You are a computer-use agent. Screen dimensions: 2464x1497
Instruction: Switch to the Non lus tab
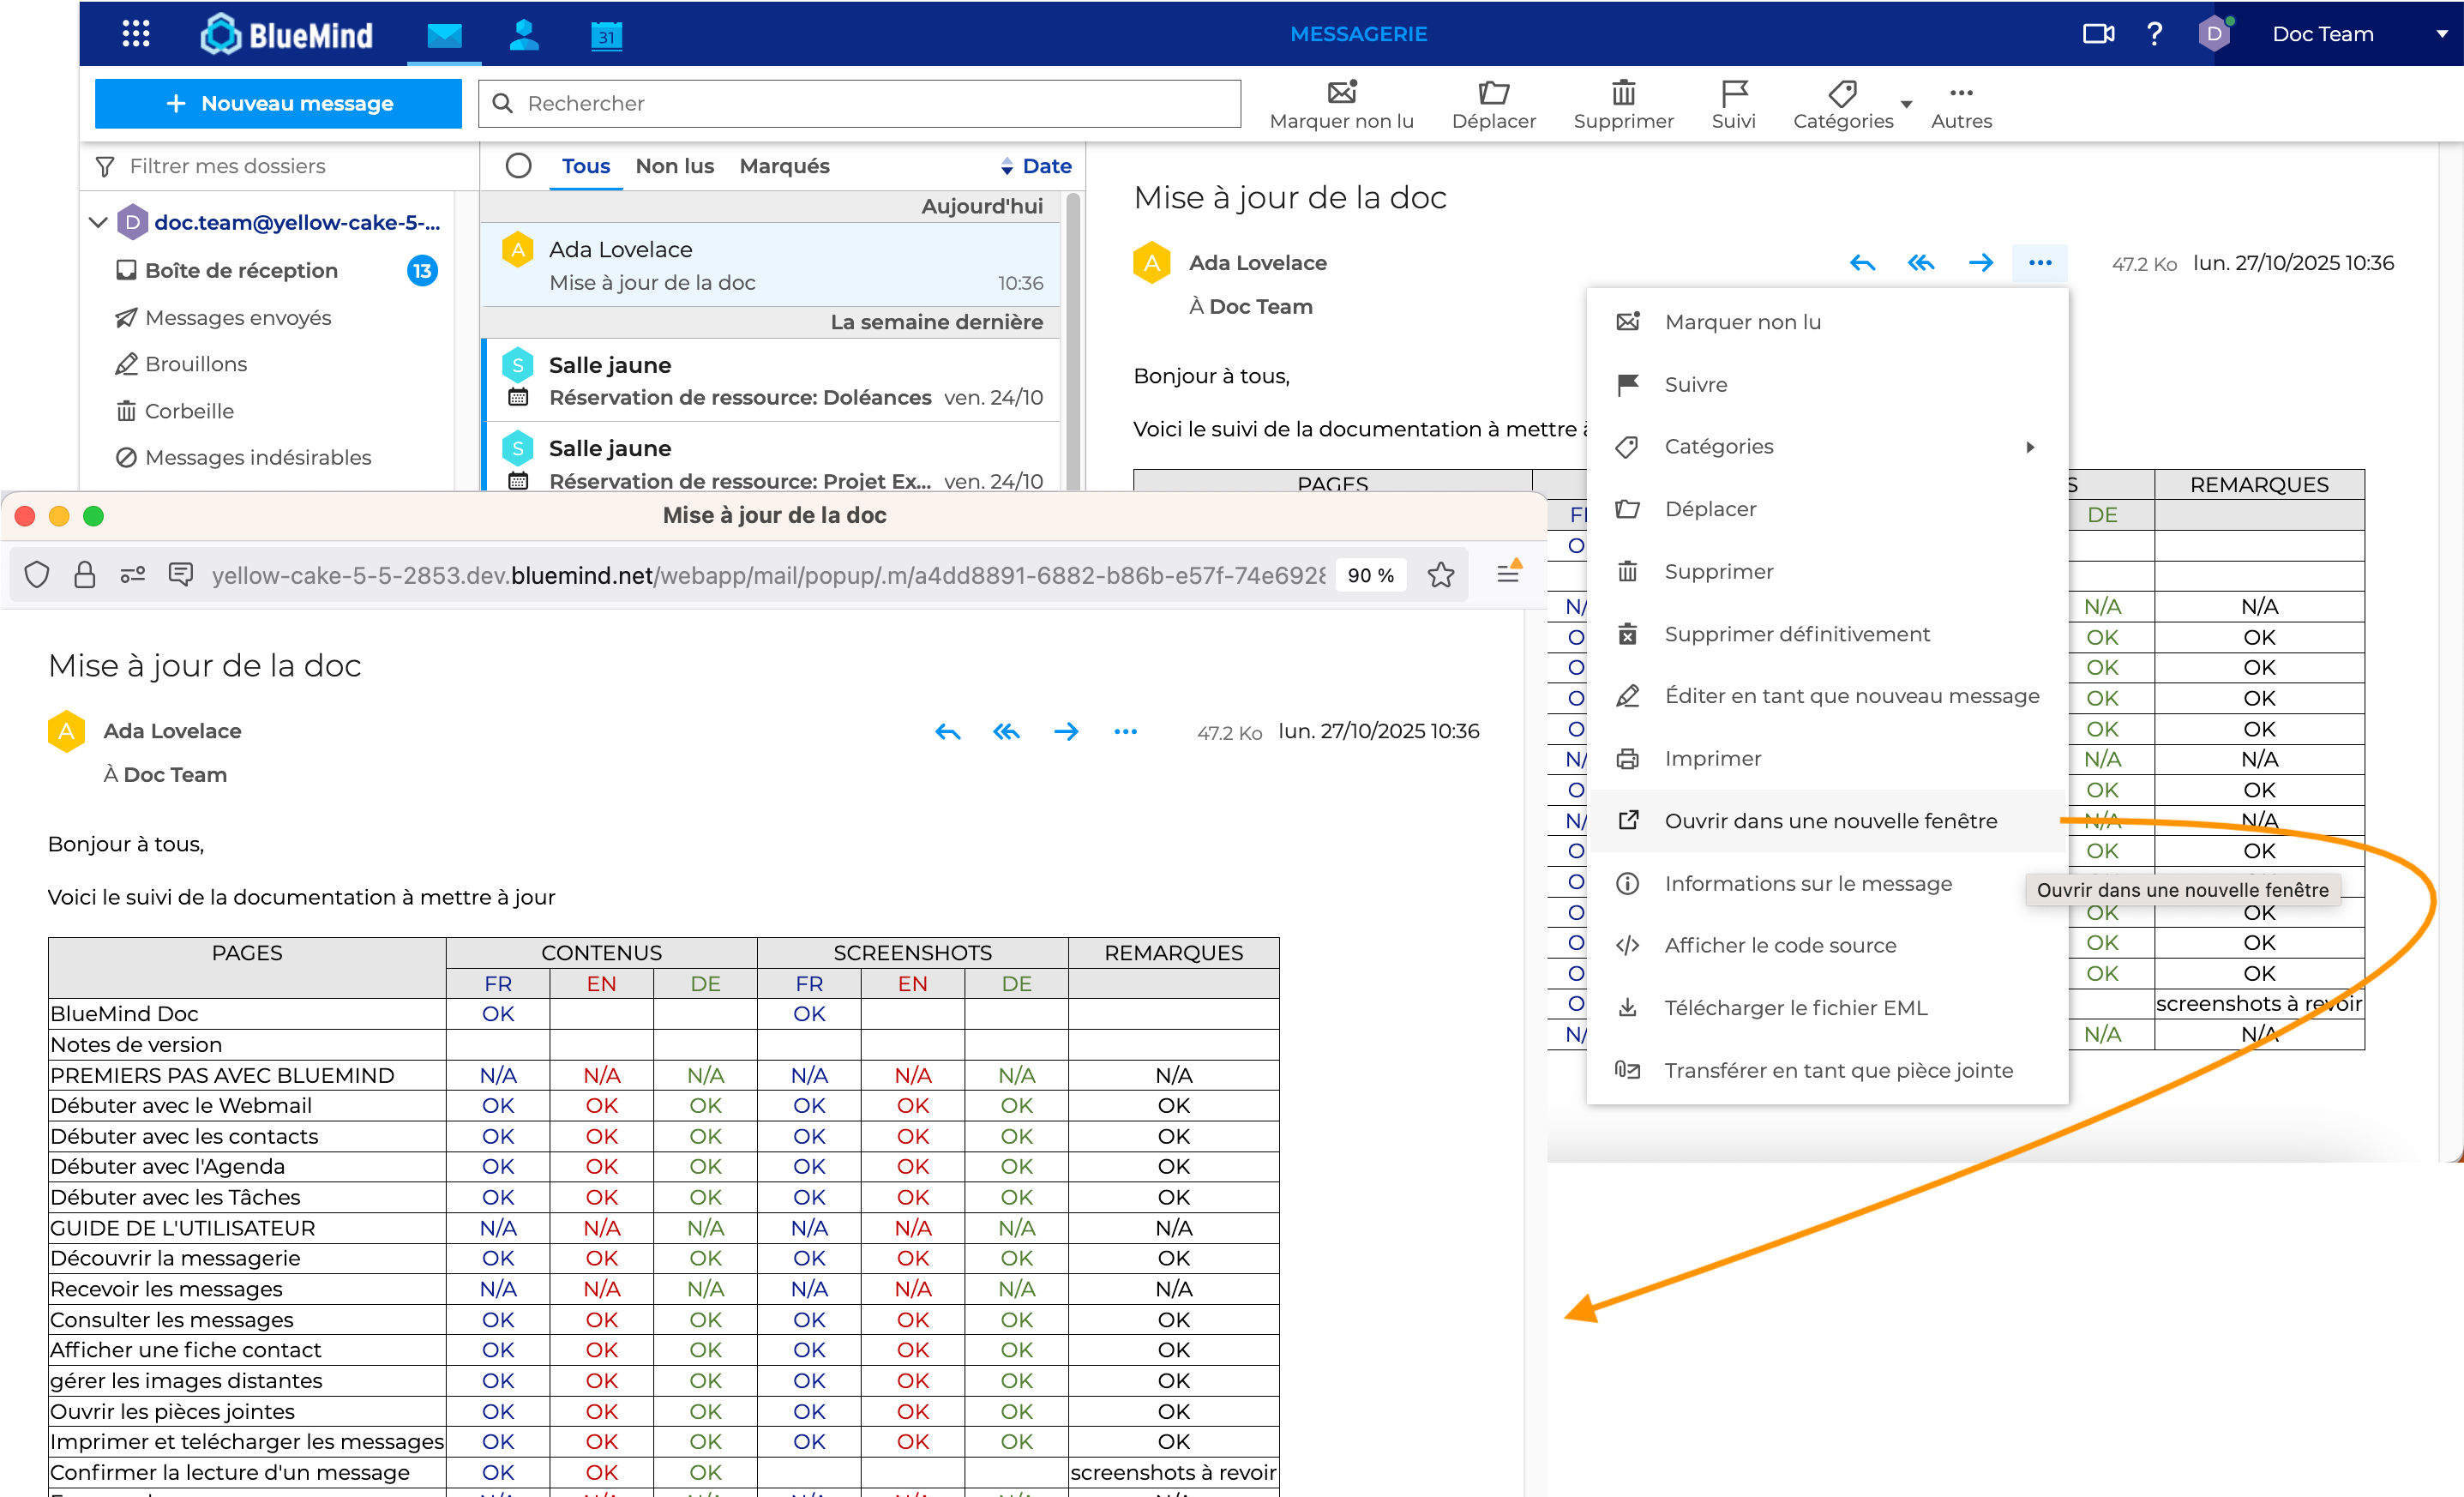(x=674, y=166)
